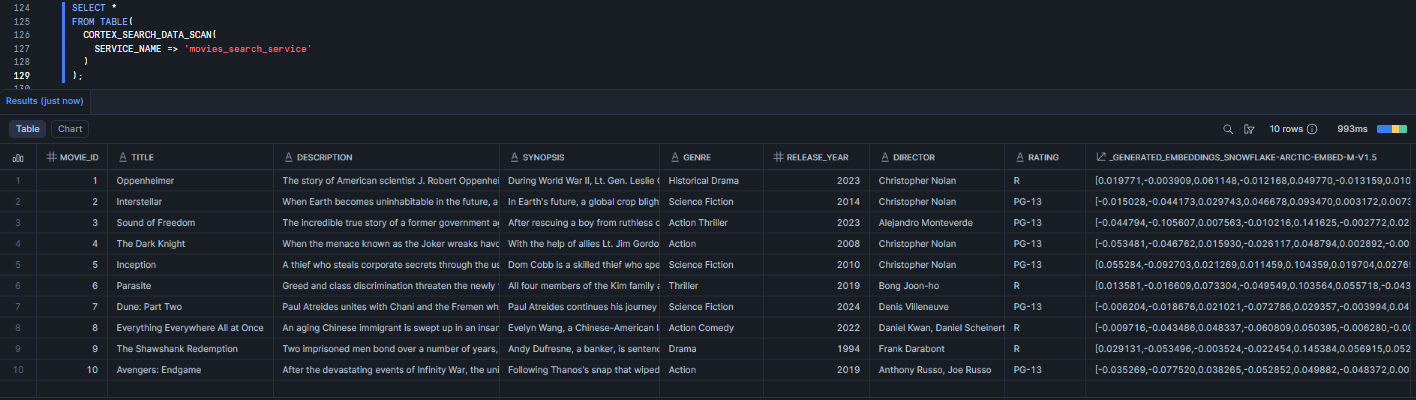1416x400 pixels.
Task: Select the Parasite title cell
Action: pos(191,286)
